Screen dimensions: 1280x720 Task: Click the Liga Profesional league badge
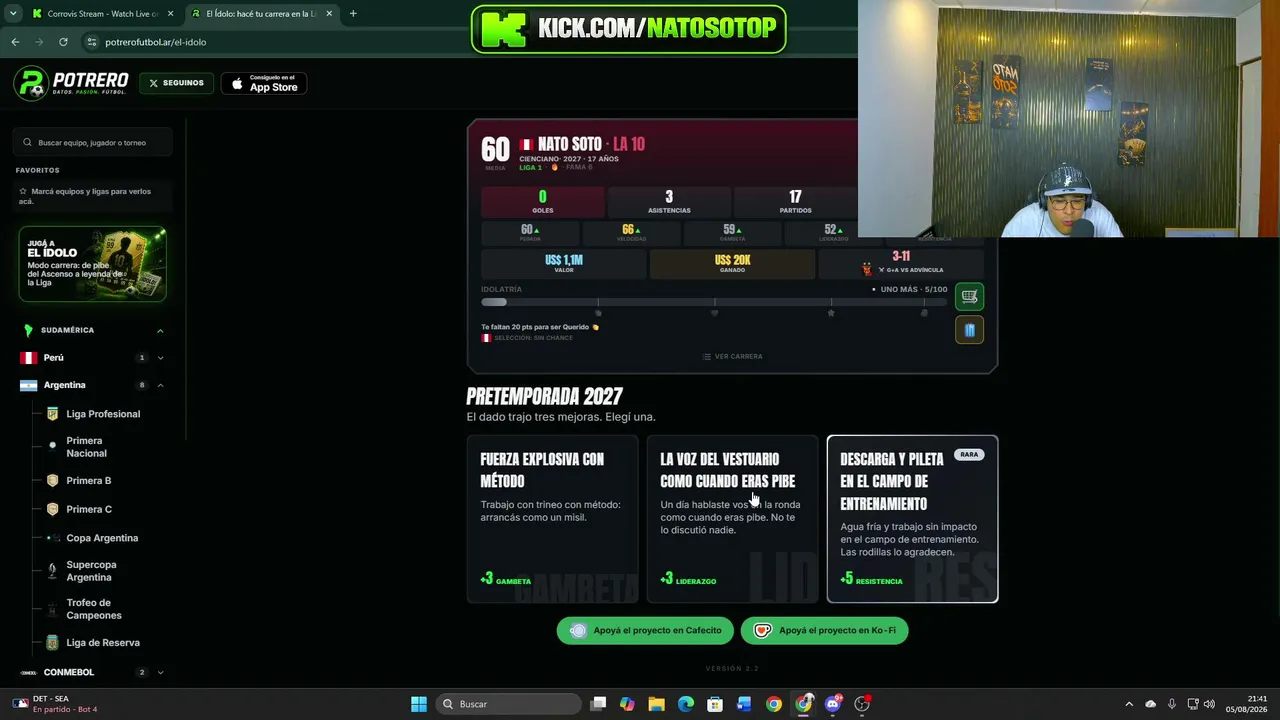52,414
